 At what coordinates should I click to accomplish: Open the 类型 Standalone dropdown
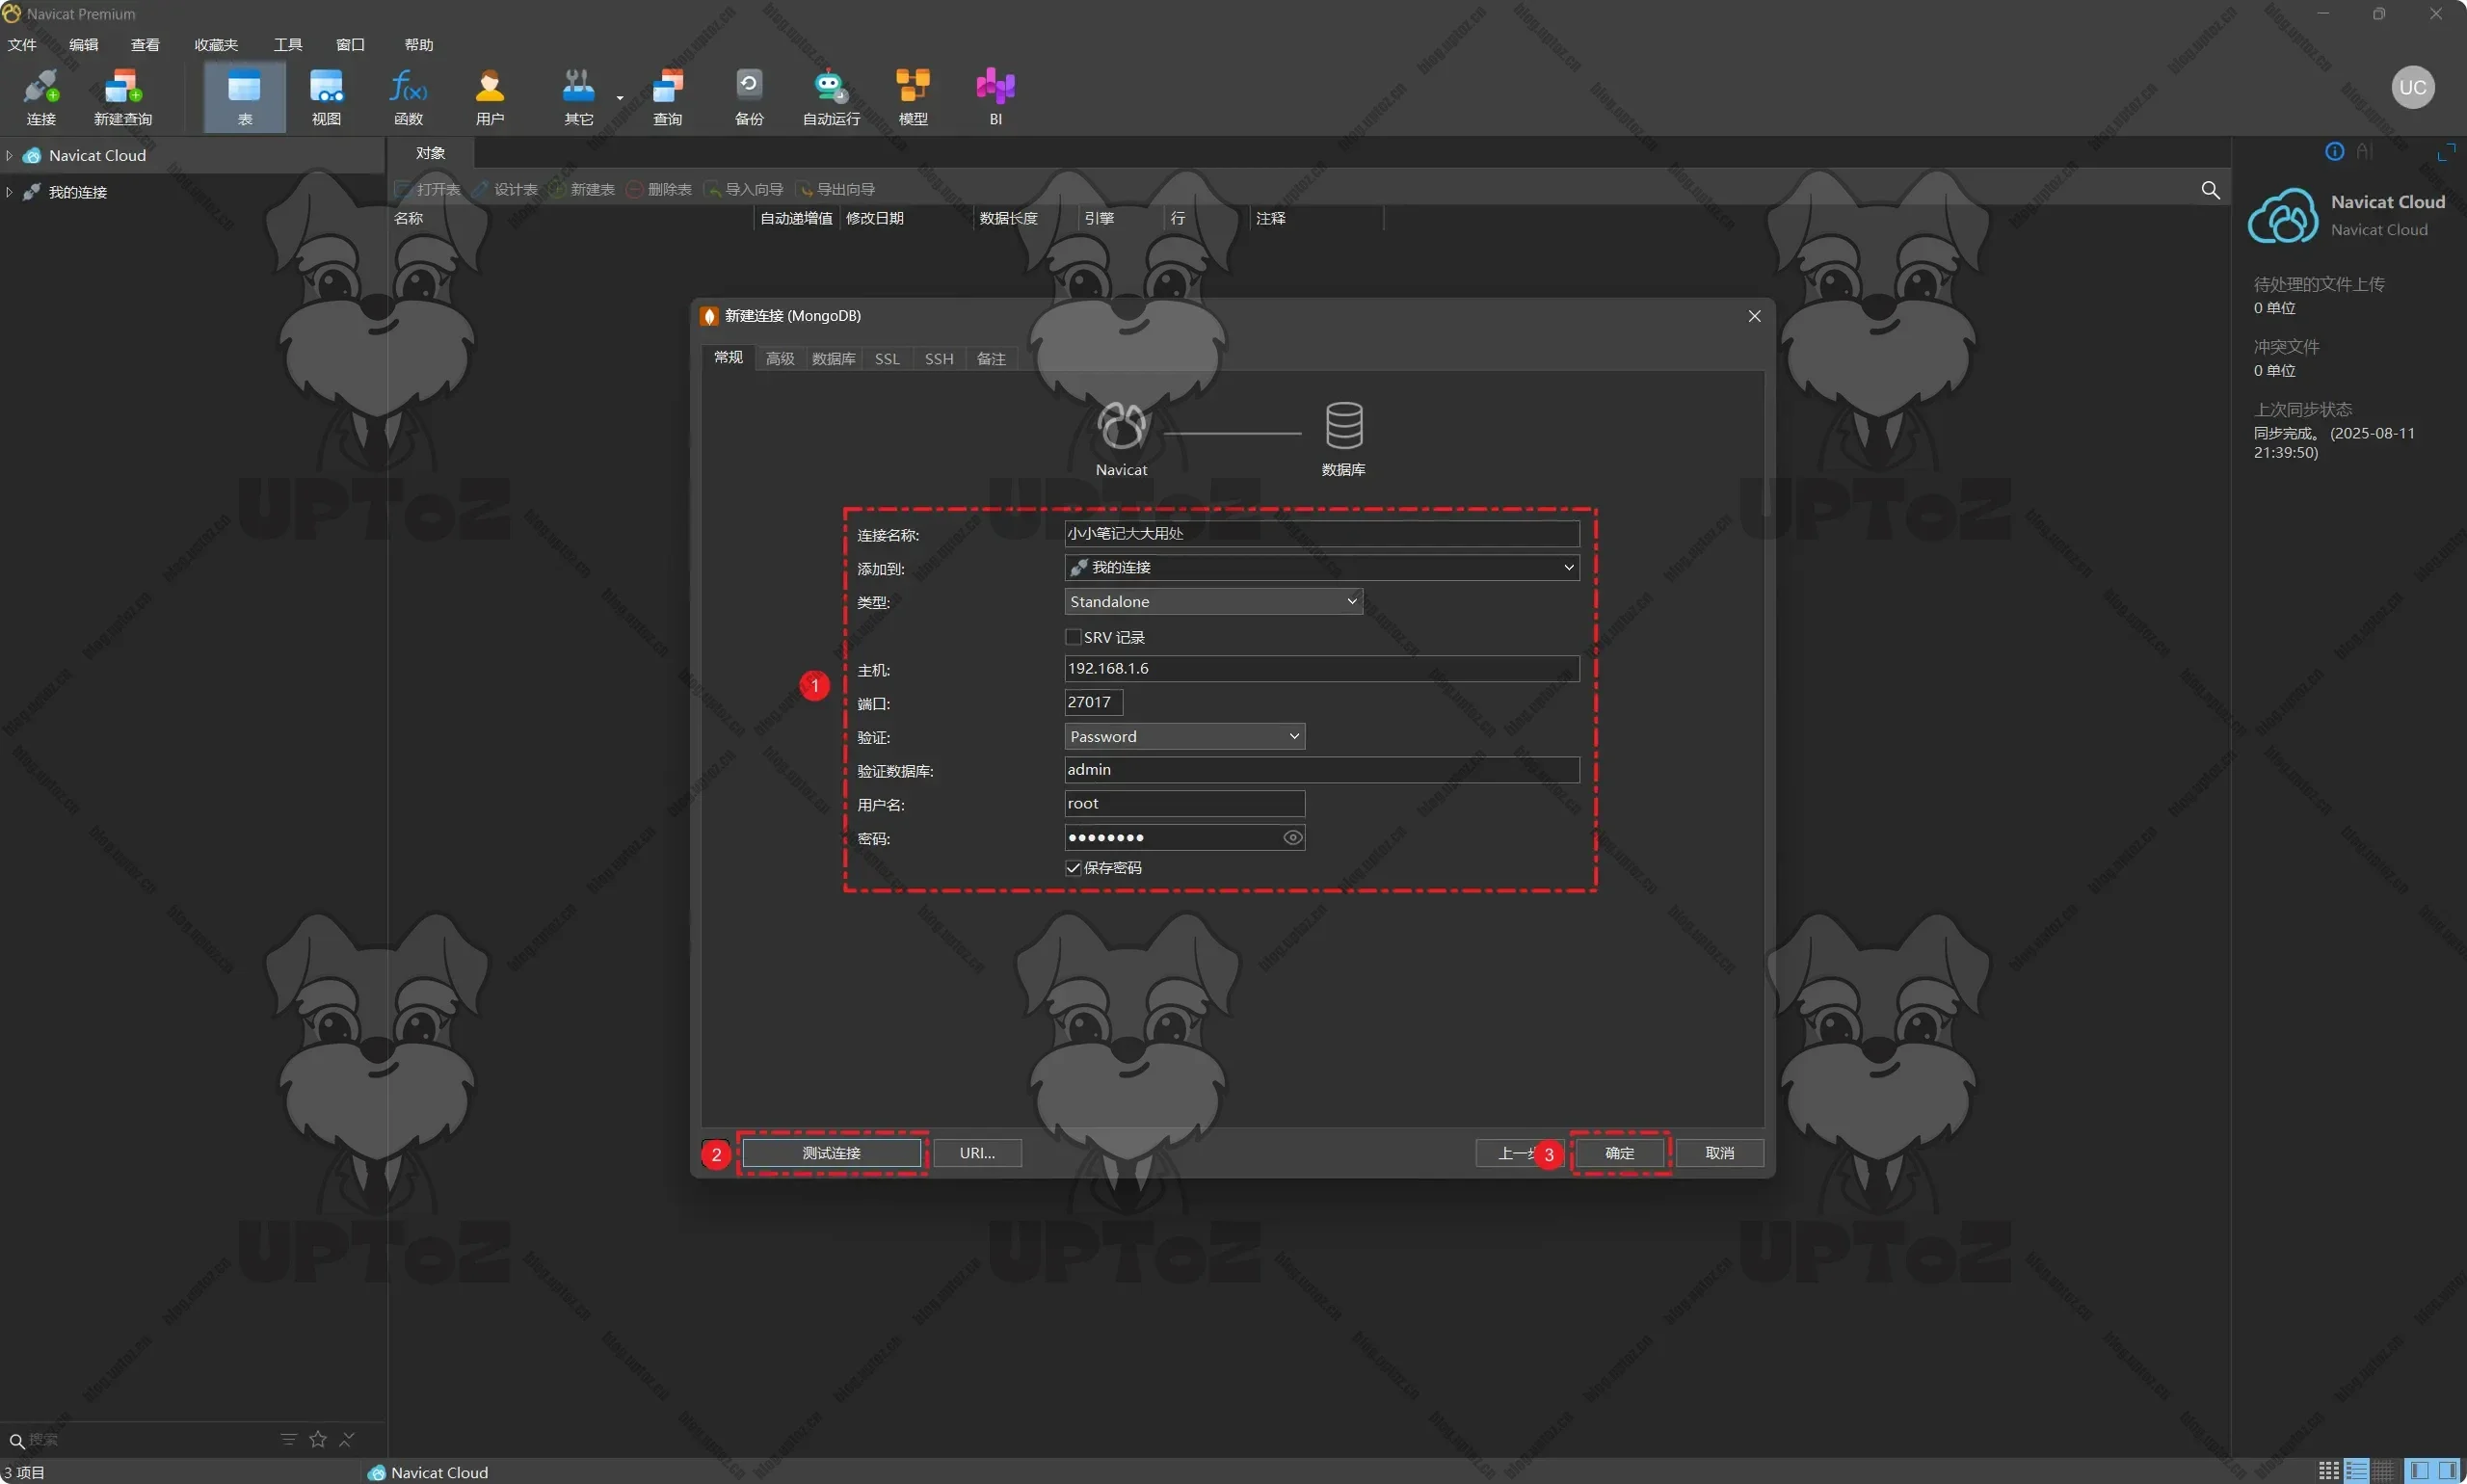coord(1213,601)
